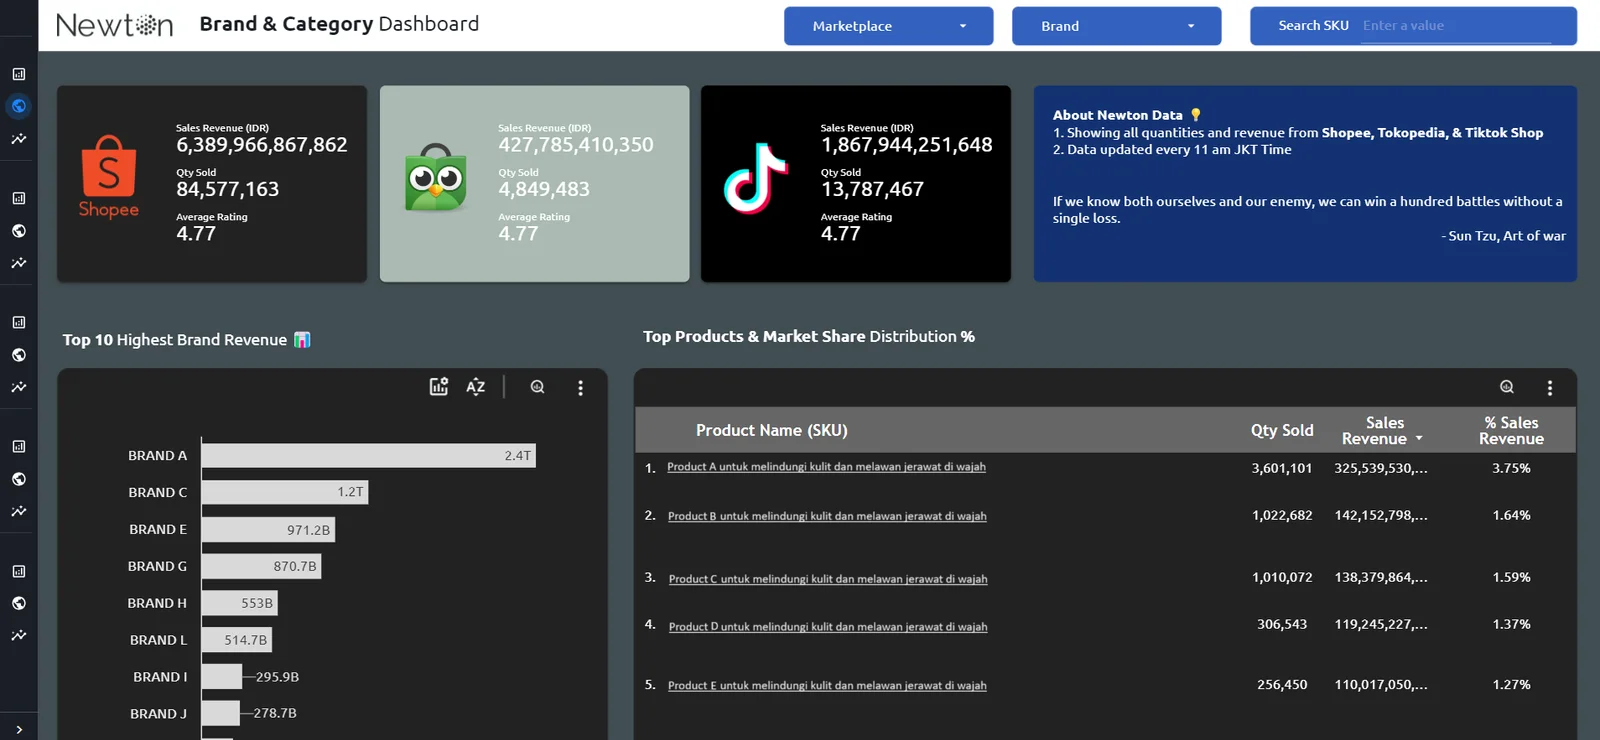Image resolution: width=1600 pixels, height=740 pixels.
Task: Open the Product D link in the table
Action: click(827, 627)
